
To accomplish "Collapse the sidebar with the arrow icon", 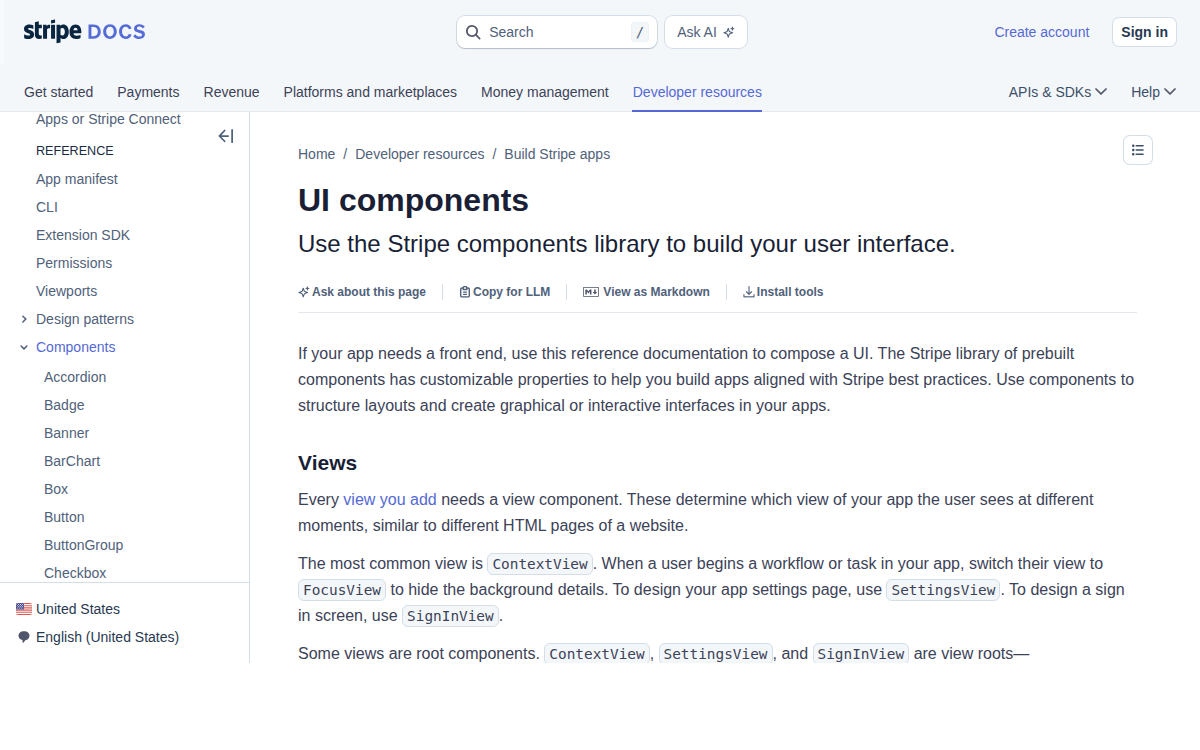I will (x=226, y=136).
